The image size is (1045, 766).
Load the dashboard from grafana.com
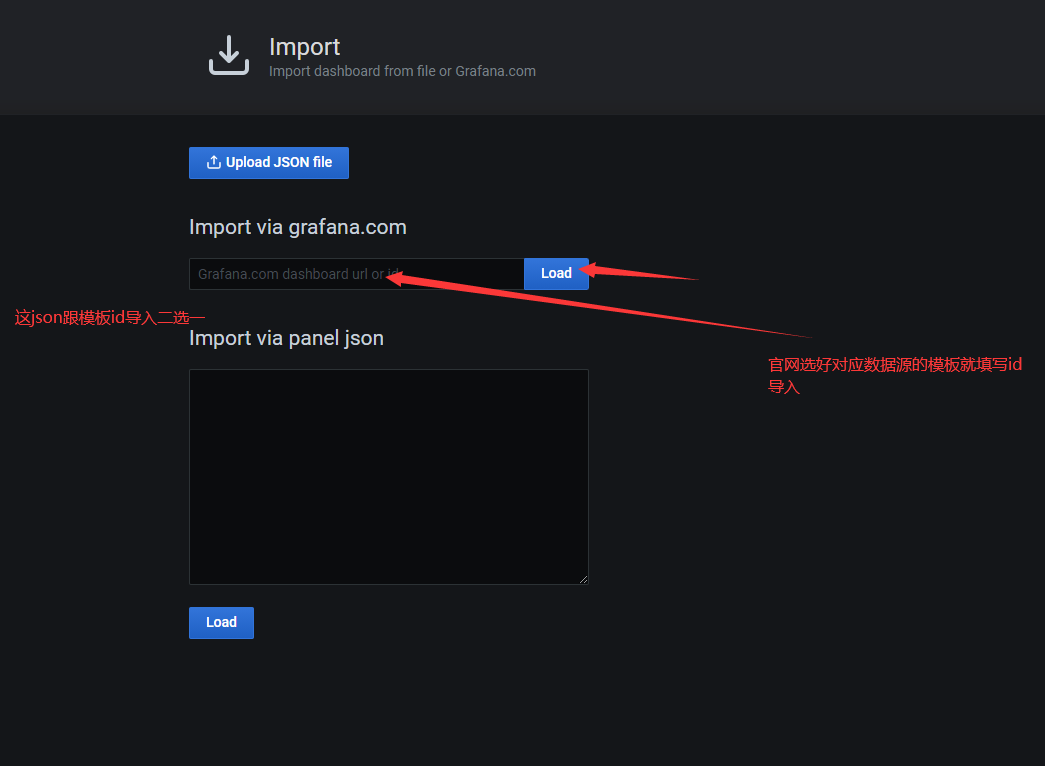(556, 274)
